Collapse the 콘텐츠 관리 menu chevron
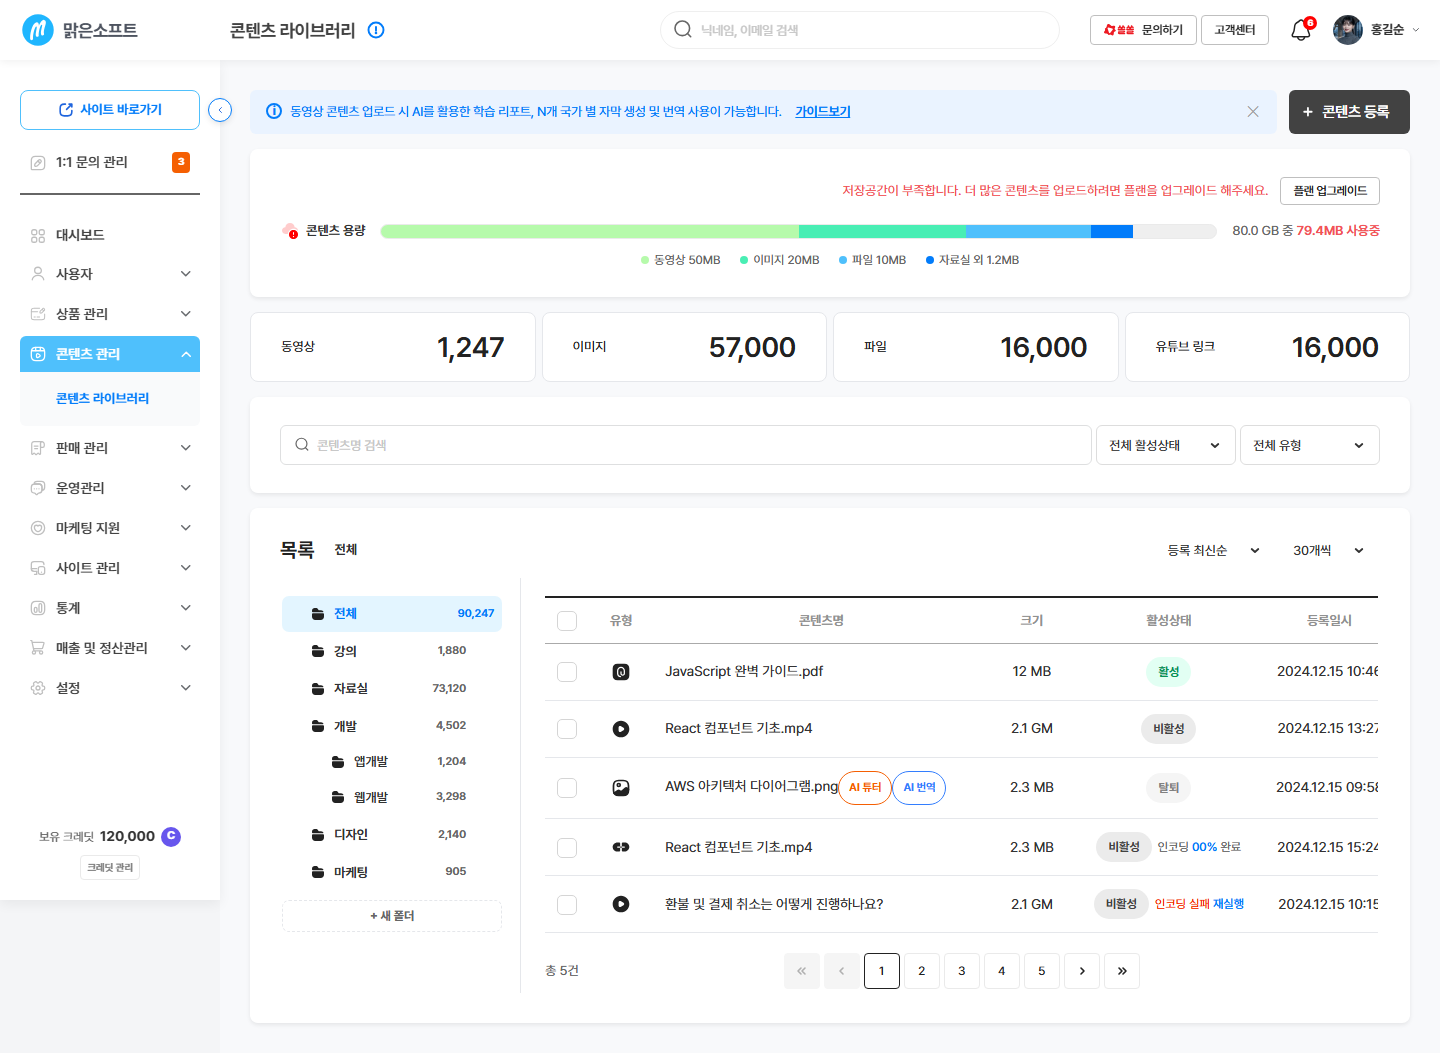 point(186,354)
